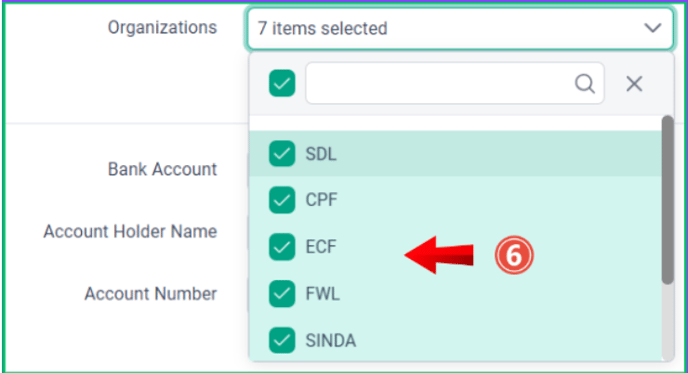This screenshot has height=373, width=688.
Task: Select the FWL option label
Action: pos(322,294)
